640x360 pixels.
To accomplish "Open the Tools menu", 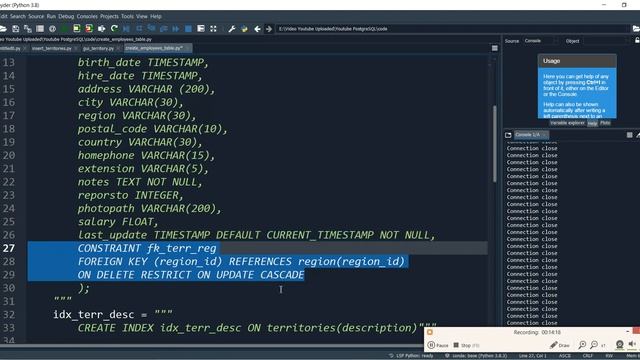I will click(127, 16).
